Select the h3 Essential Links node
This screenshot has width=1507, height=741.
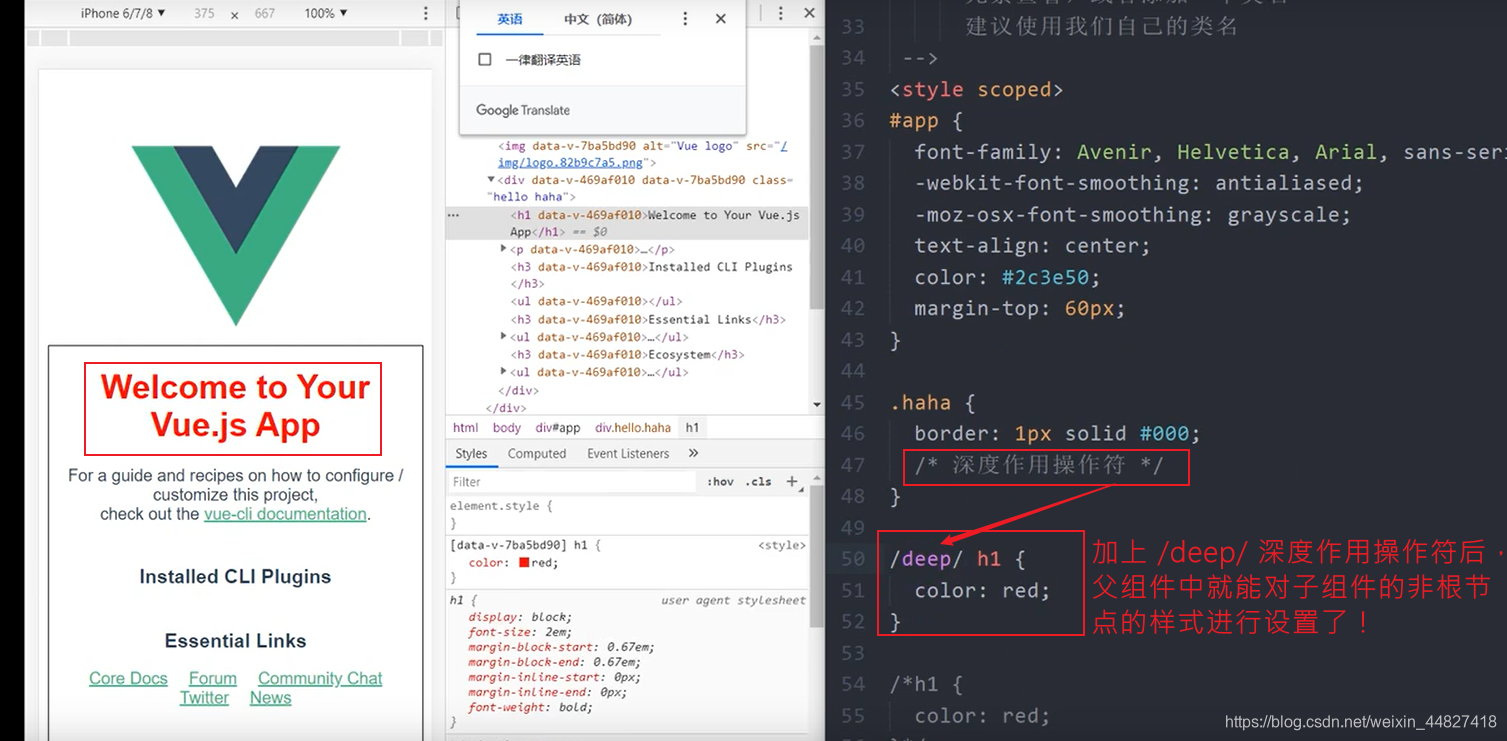[648, 319]
